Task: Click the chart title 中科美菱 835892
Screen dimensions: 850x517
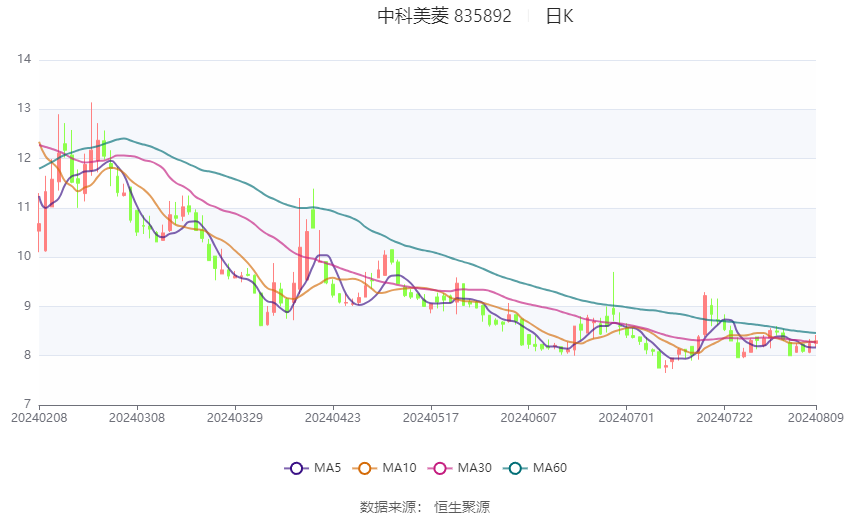Action: (444, 16)
